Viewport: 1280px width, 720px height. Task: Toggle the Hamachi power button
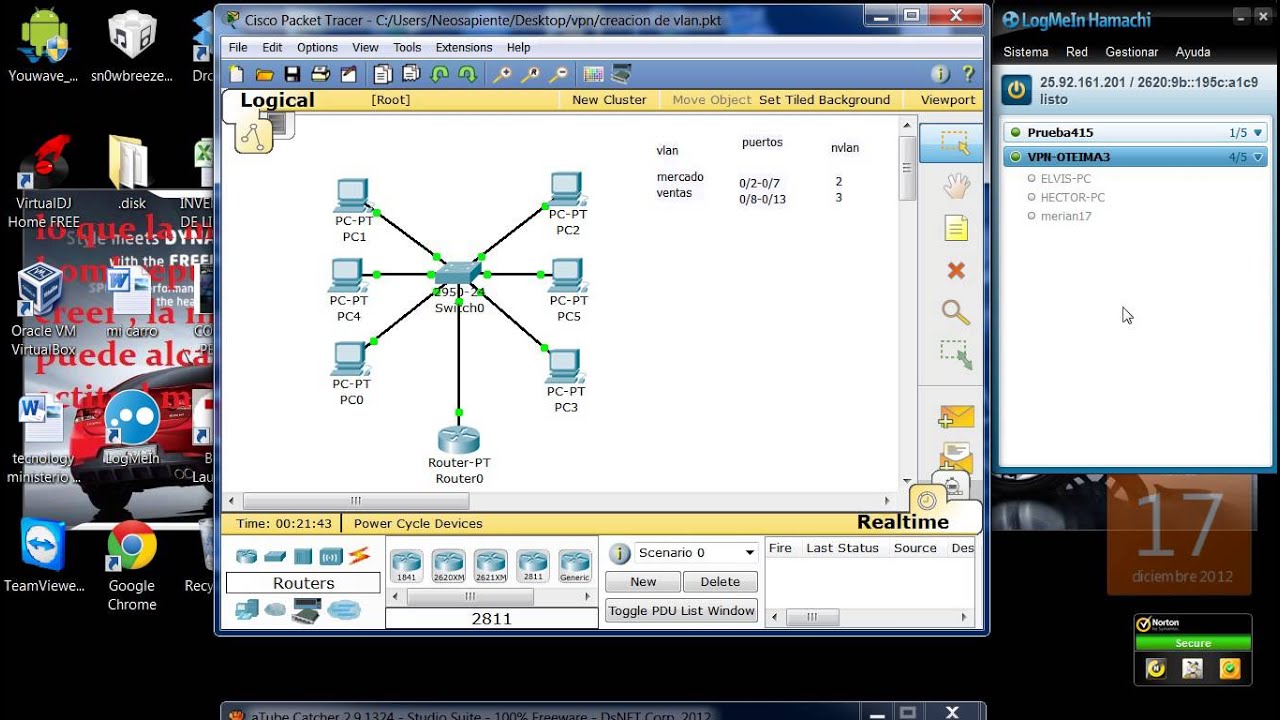(x=1017, y=89)
